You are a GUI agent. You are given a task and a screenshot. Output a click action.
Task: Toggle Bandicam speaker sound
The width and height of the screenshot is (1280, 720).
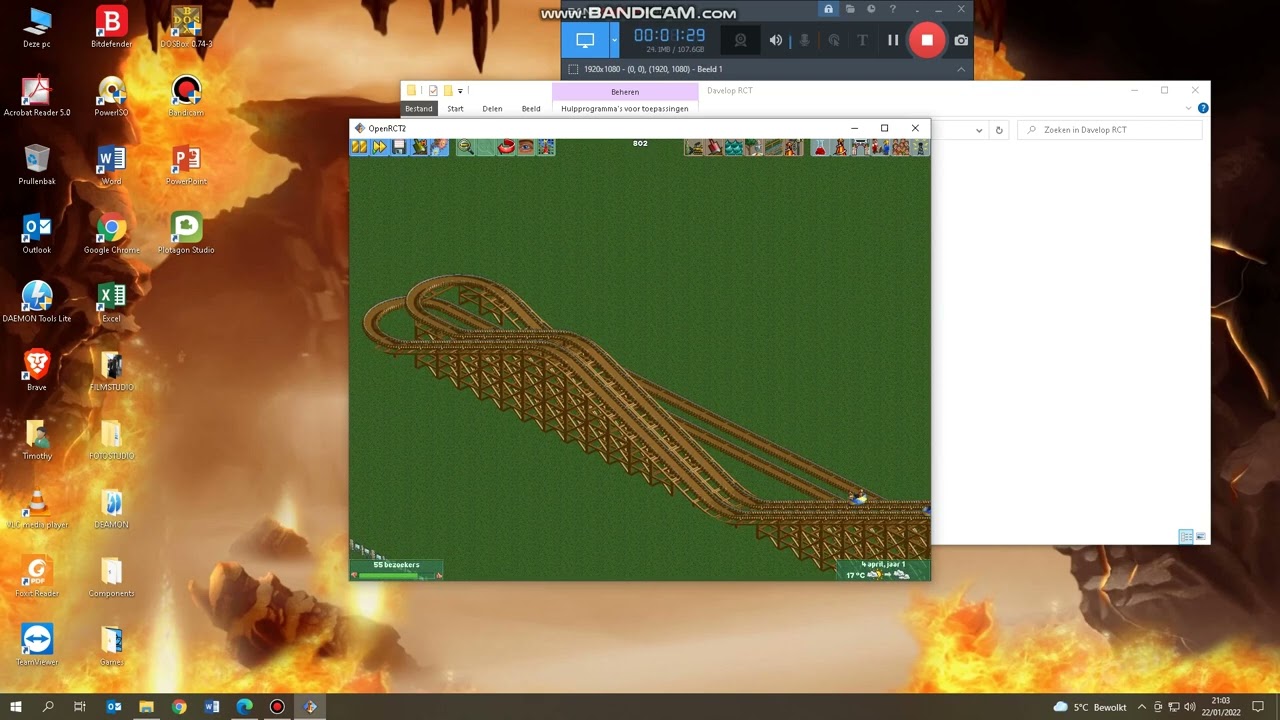coord(775,40)
